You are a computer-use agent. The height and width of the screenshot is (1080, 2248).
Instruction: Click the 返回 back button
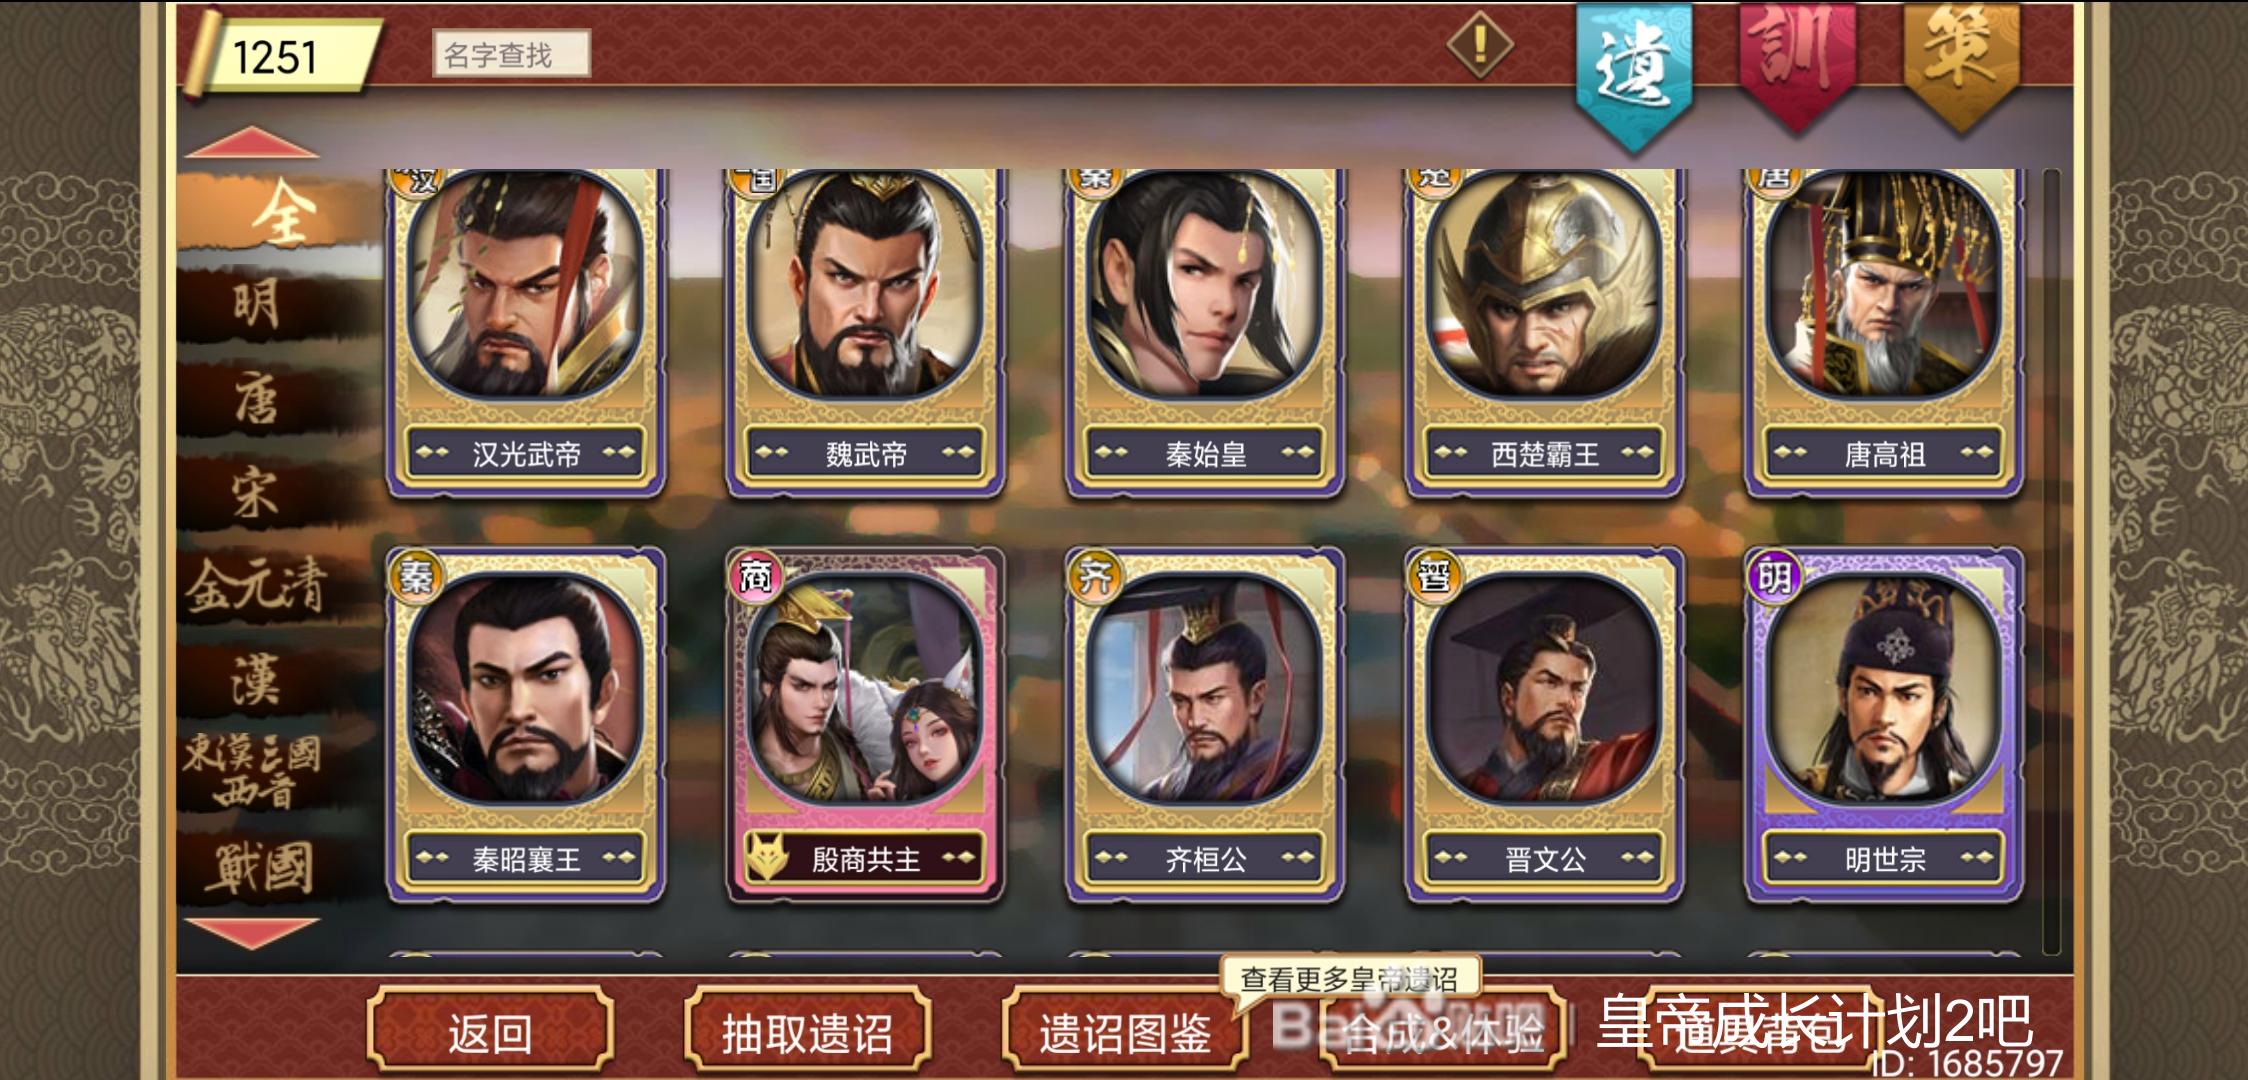(x=490, y=1032)
